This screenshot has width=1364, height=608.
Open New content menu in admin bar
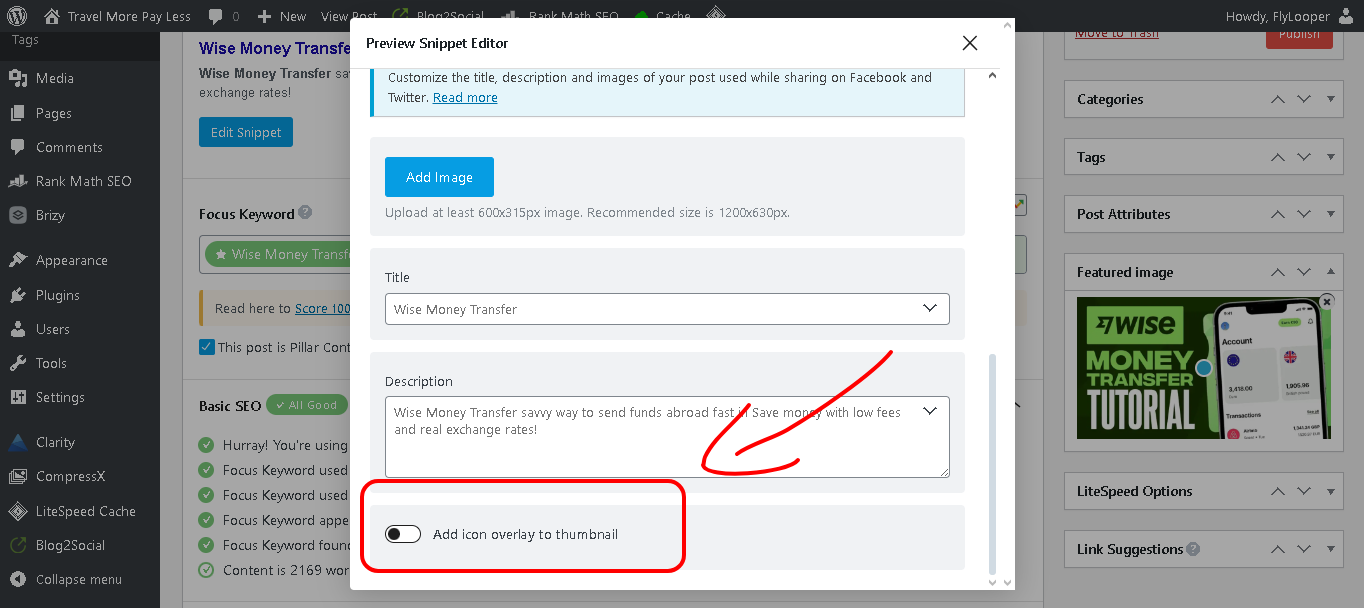(282, 16)
